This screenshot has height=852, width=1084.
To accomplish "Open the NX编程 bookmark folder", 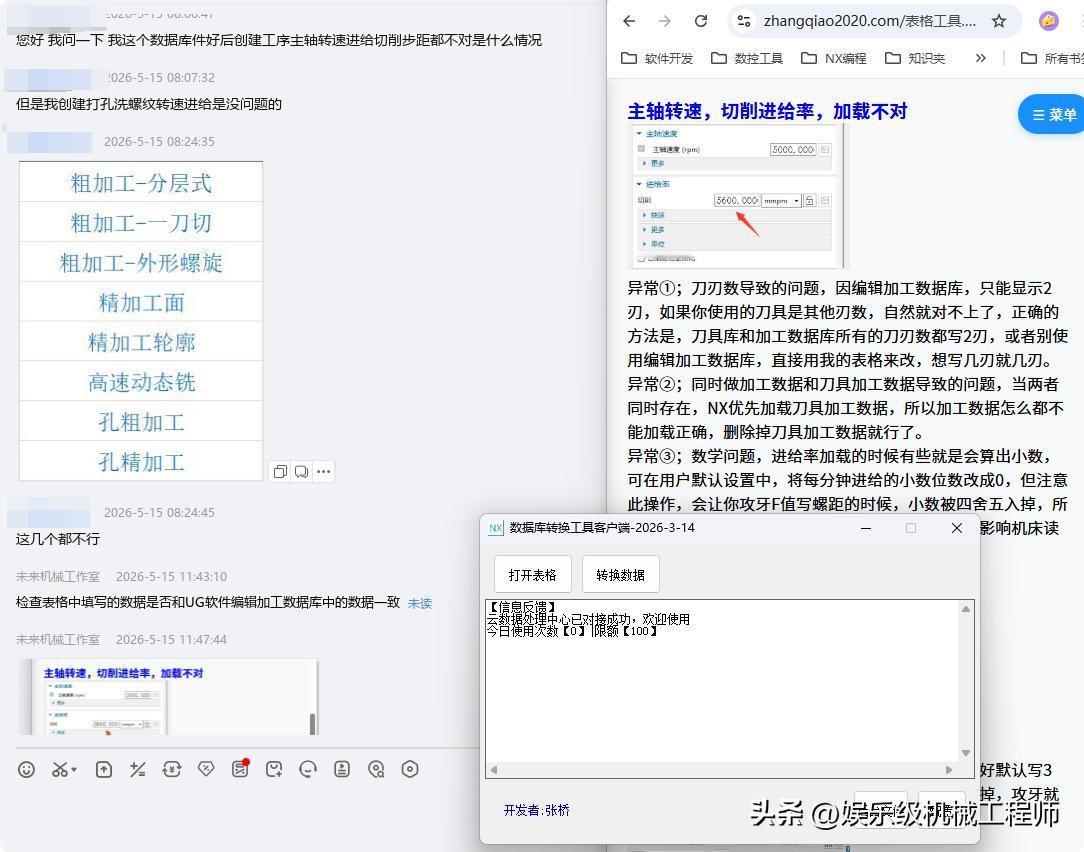I will (833, 58).
